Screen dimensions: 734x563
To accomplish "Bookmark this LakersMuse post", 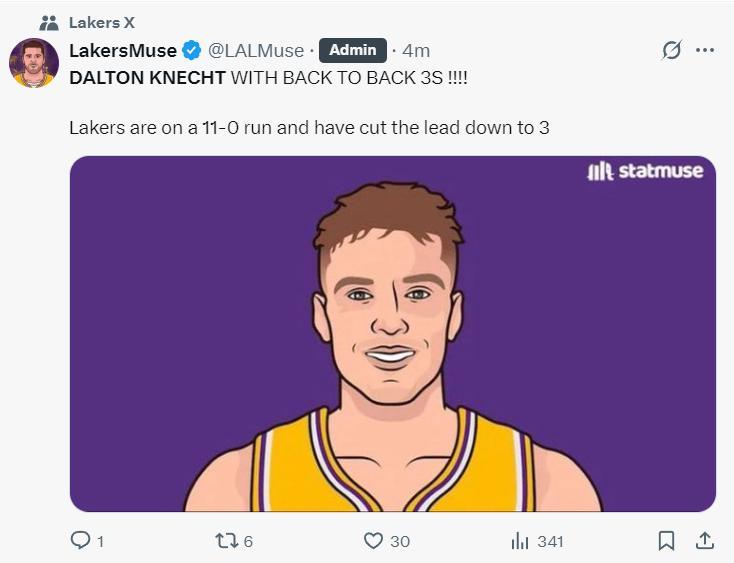I will [x=666, y=541].
